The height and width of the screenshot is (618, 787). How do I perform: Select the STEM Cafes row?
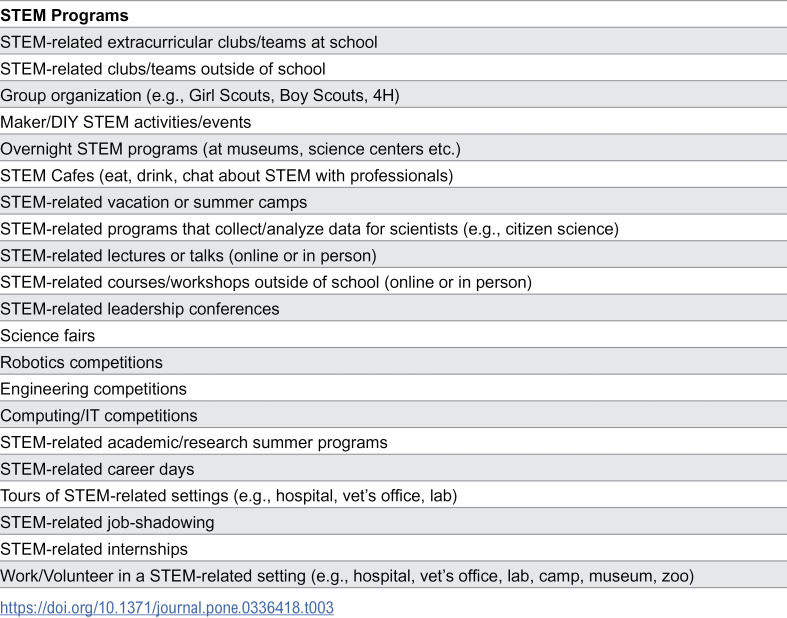tap(394, 175)
